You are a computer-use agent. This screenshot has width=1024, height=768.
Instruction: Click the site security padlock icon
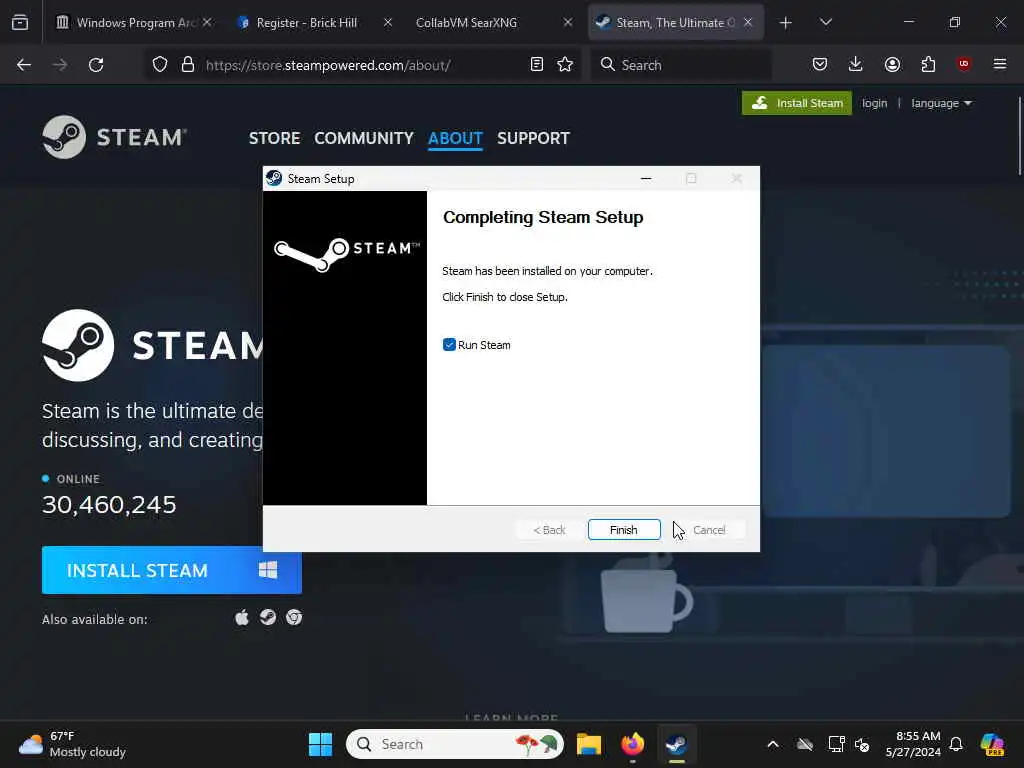tap(188, 65)
